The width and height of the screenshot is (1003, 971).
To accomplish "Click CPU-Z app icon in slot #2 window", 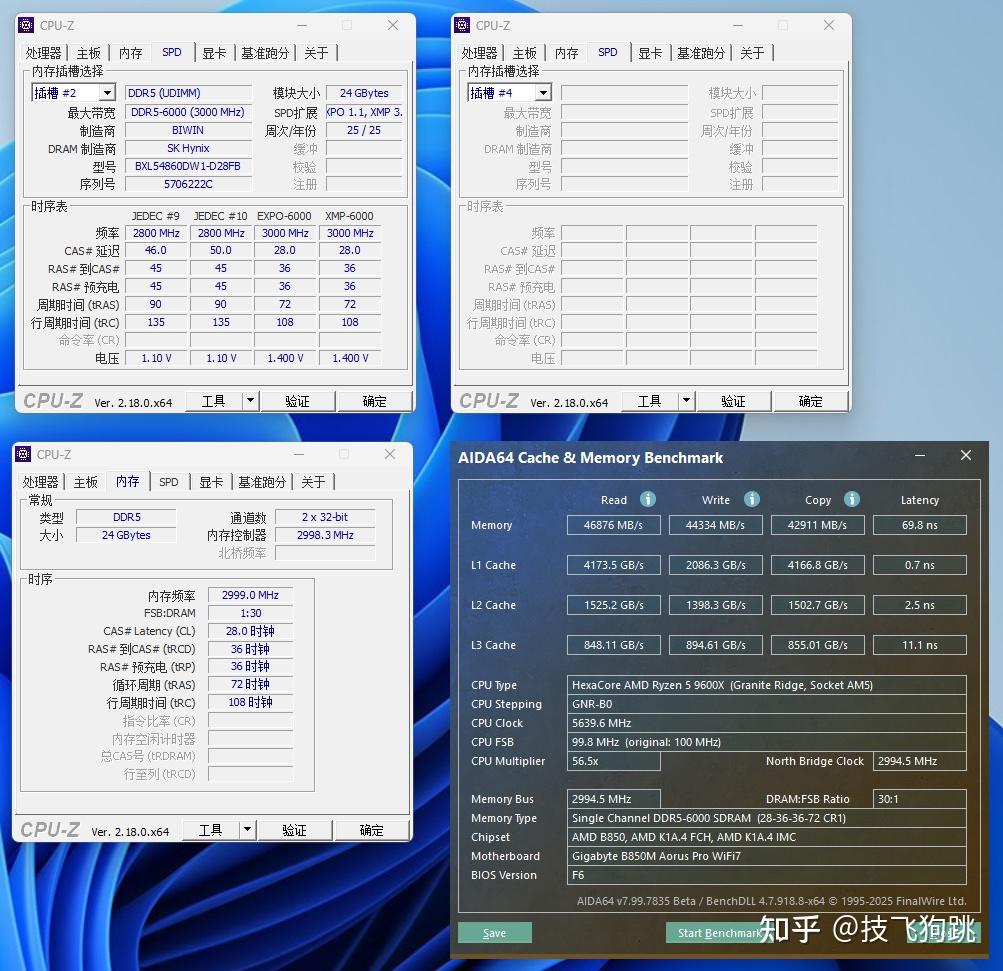I will click(26, 25).
